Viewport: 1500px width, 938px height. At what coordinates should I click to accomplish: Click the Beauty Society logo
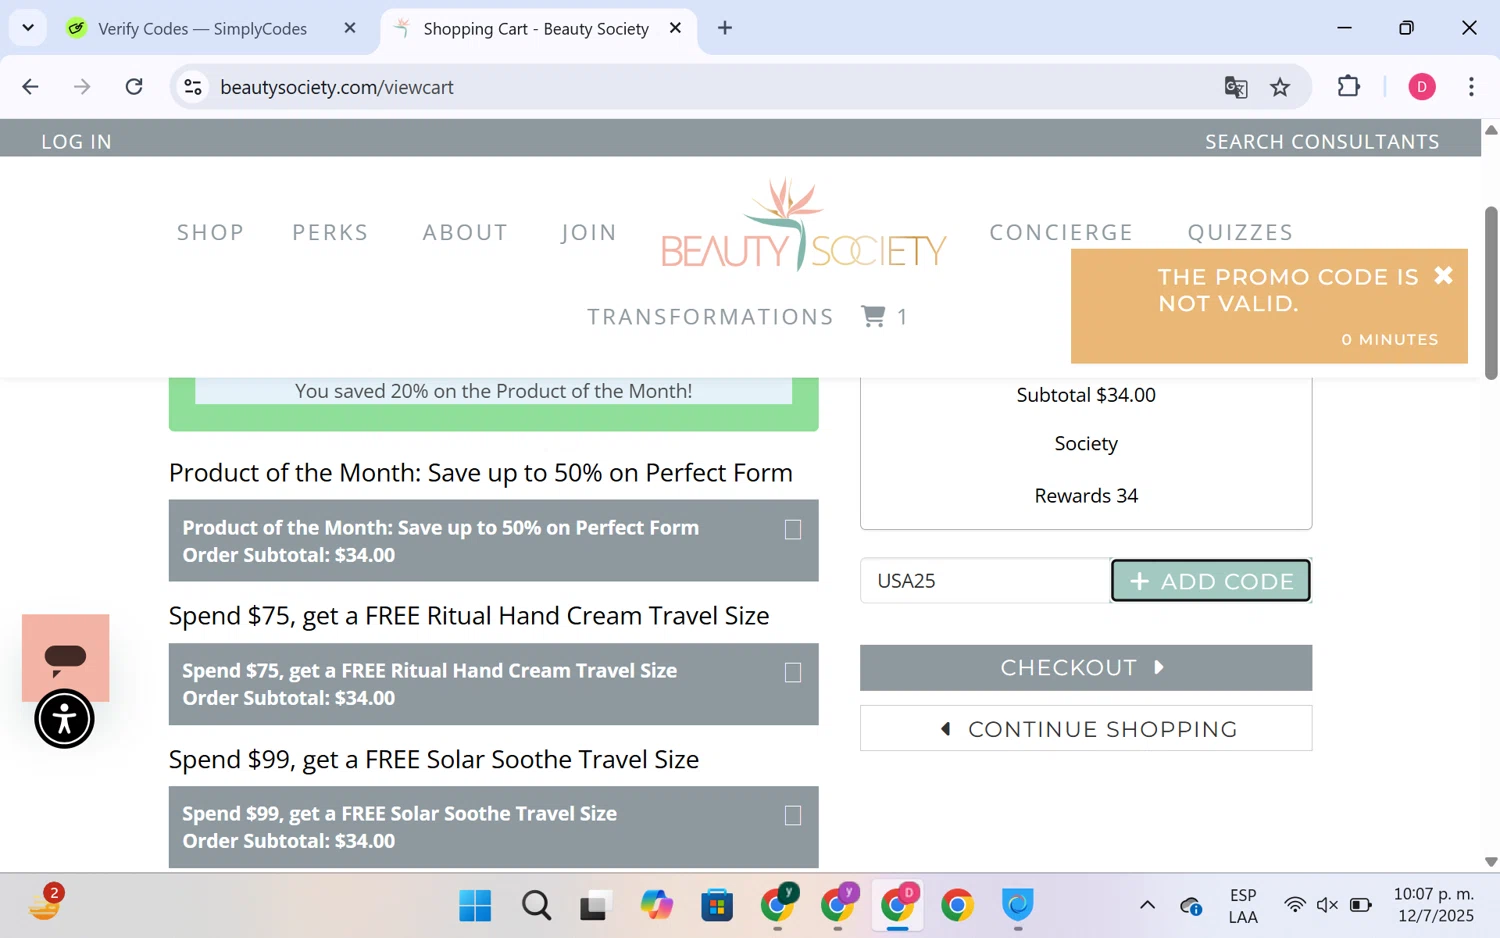click(x=804, y=225)
